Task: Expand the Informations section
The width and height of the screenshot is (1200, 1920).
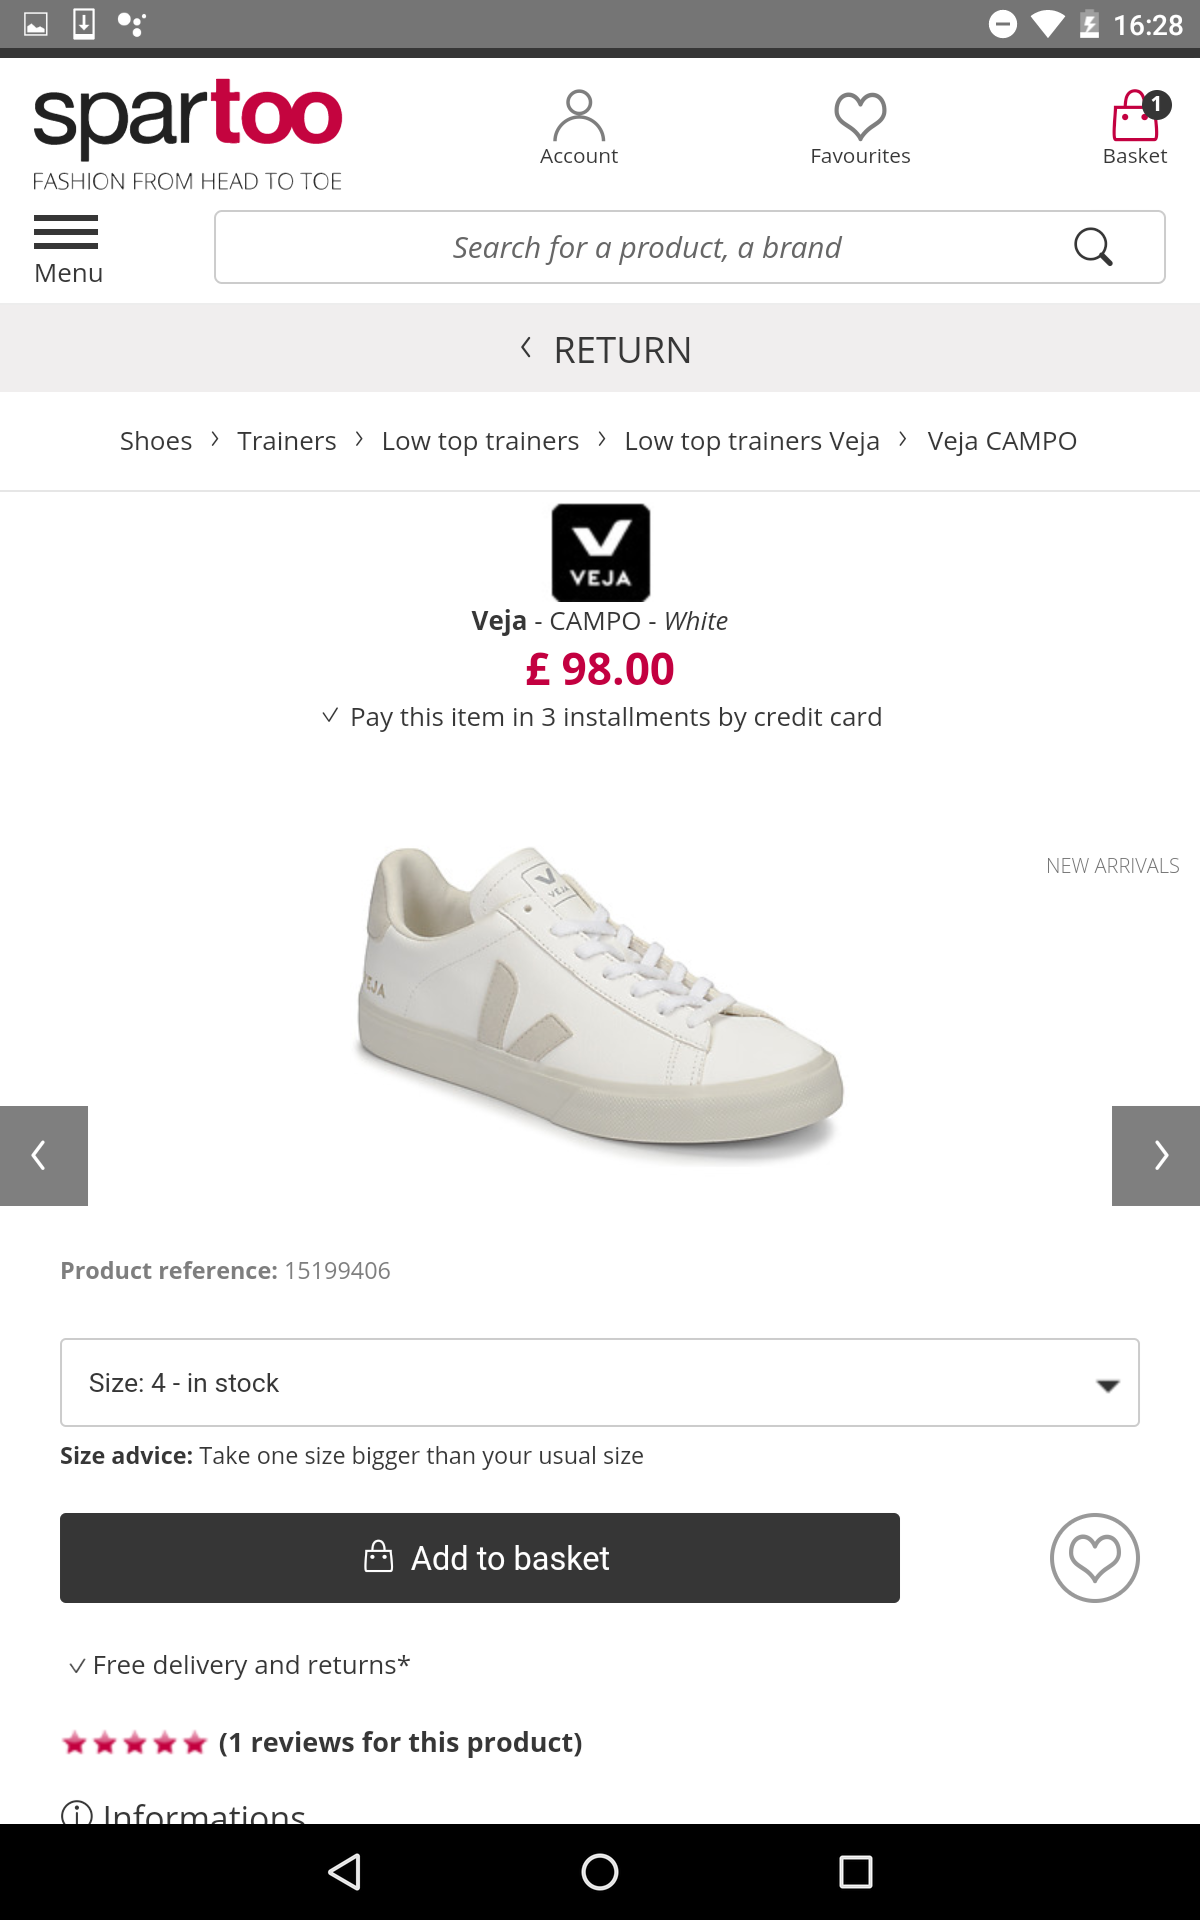Action: pyautogui.click(x=184, y=1812)
